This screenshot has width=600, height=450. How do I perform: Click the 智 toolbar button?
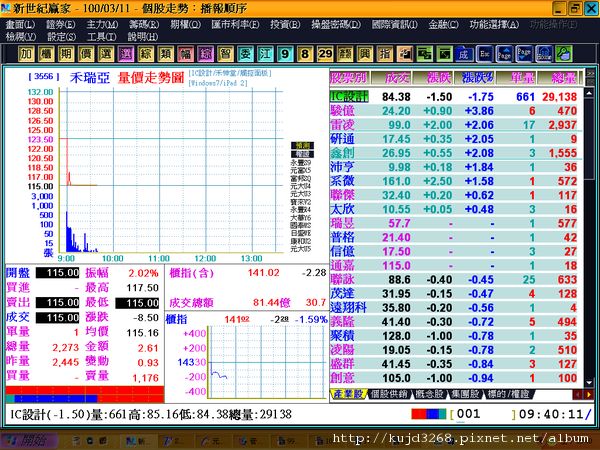coord(225,54)
